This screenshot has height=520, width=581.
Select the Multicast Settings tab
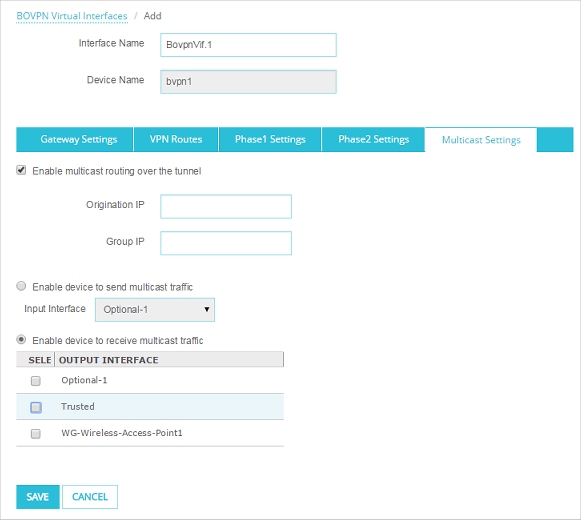click(481, 140)
